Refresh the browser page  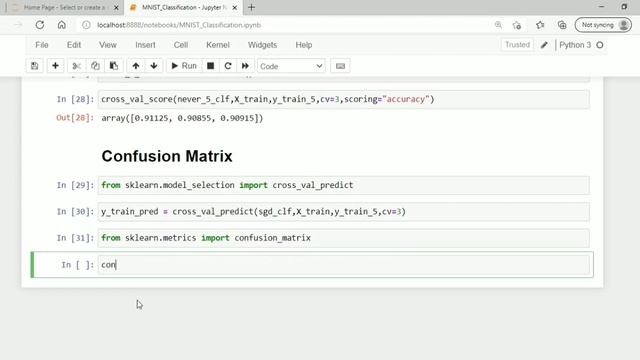[40, 25]
